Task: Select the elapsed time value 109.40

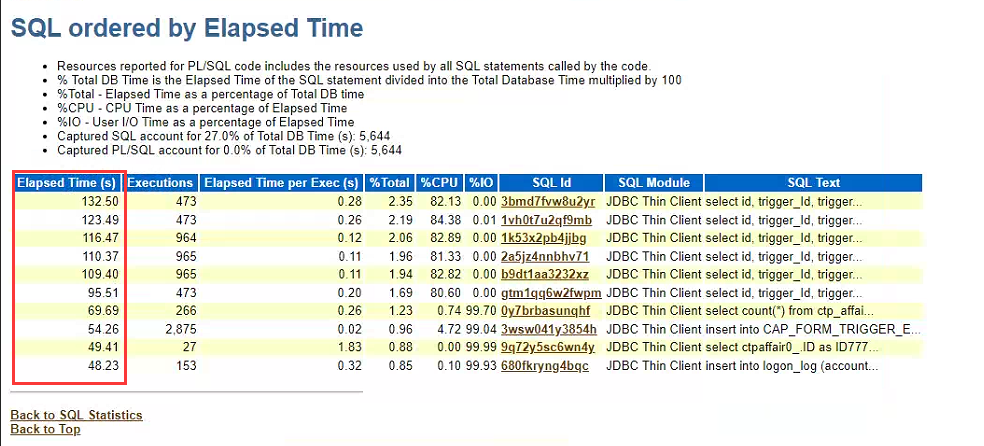Action: 100,274
